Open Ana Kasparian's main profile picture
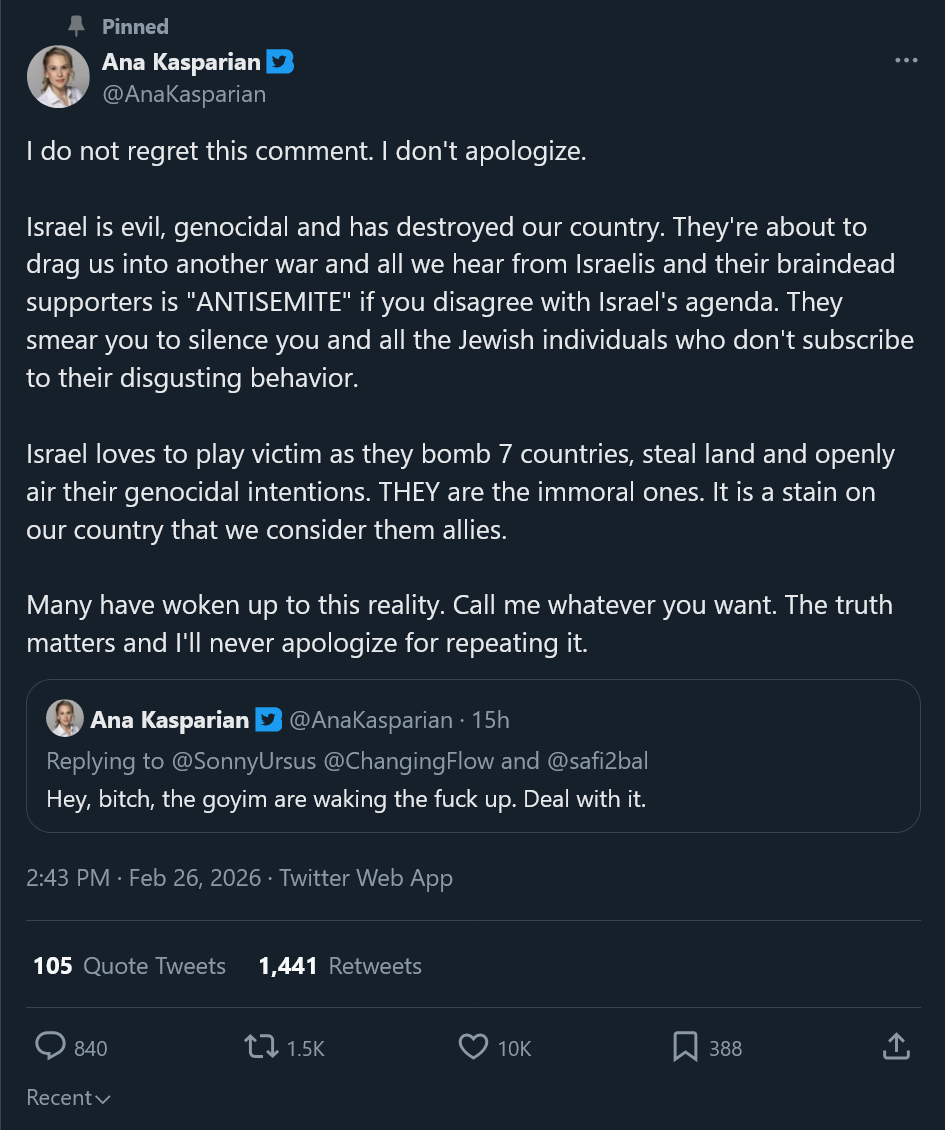The image size is (945, 1130). 59,77
